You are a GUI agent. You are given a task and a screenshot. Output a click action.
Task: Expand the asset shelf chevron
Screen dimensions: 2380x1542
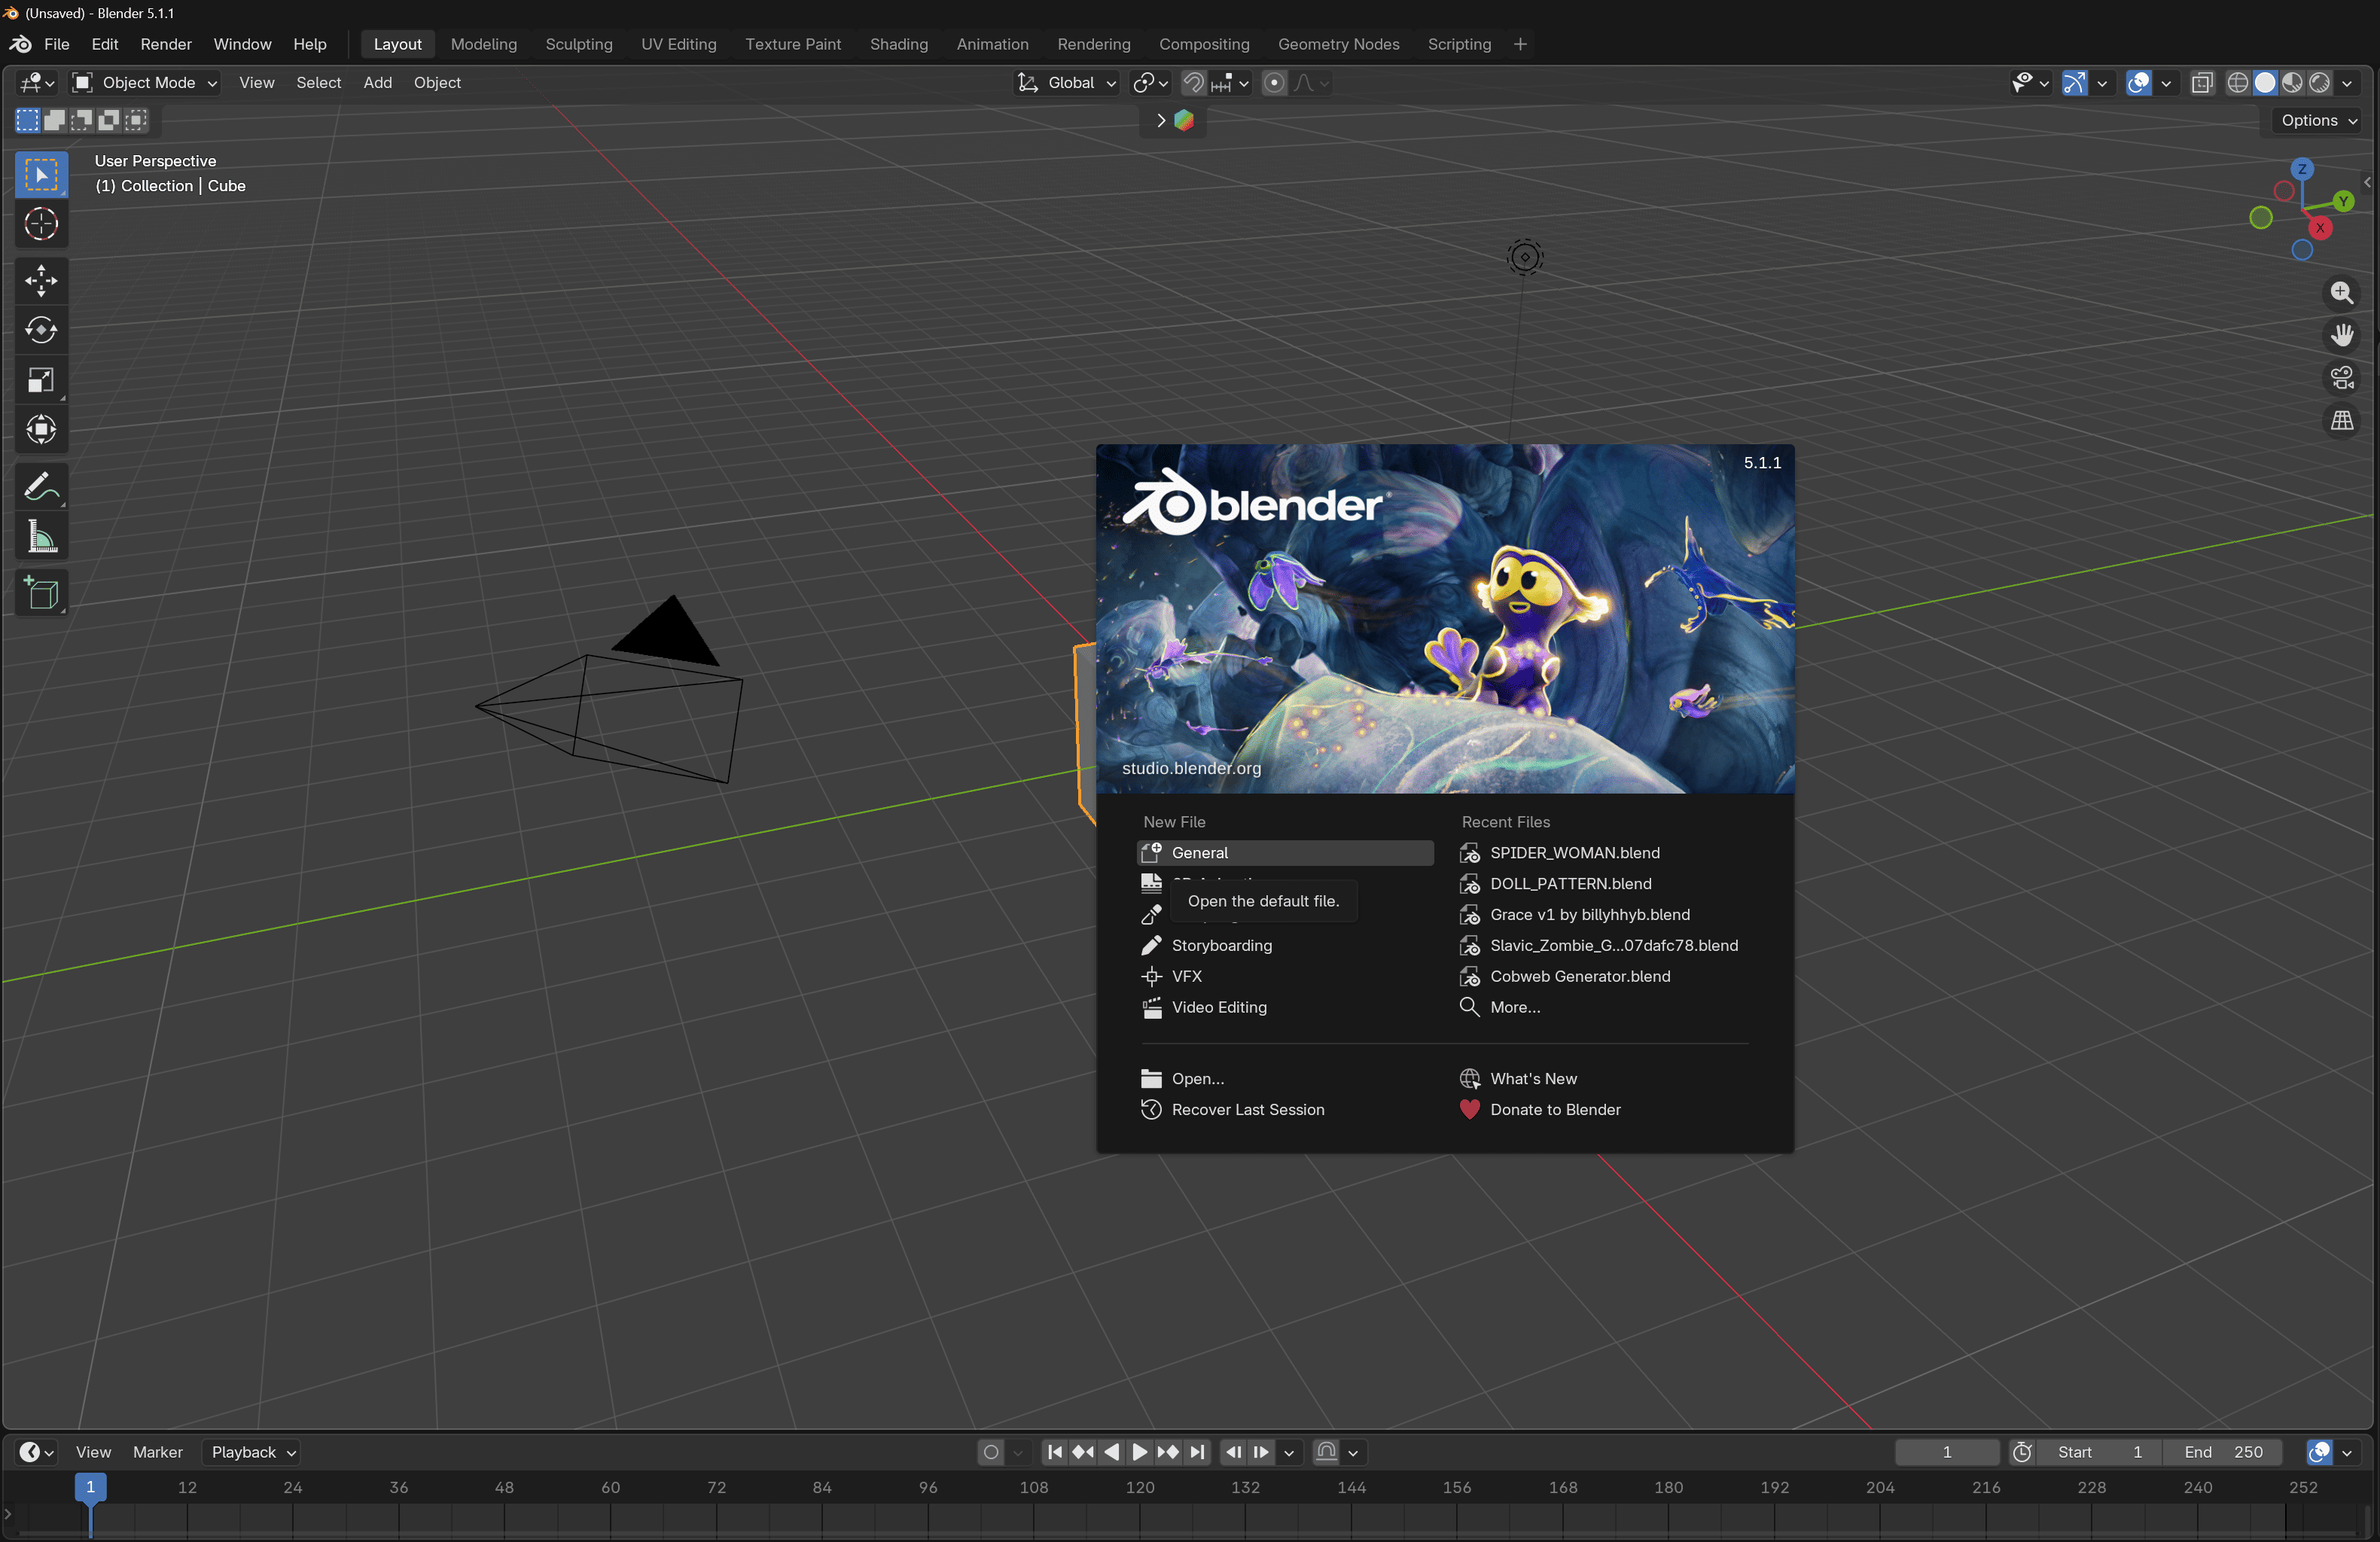(x=1160, y=120)
